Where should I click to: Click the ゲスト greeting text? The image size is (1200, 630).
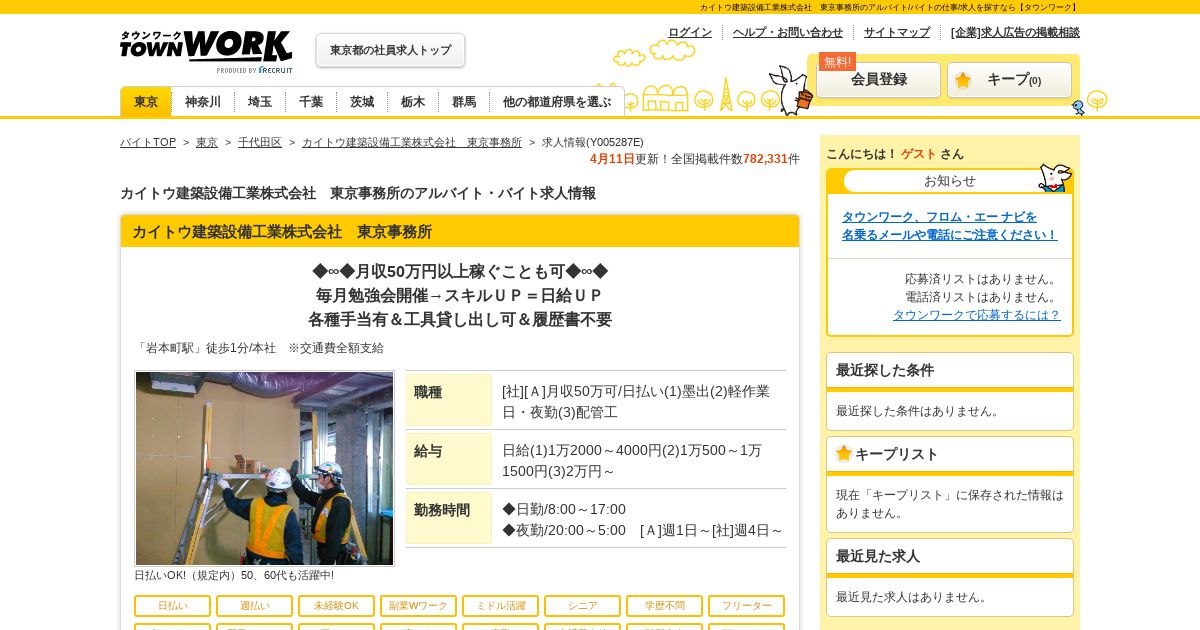pyautogui.click(x=918, y=154)
